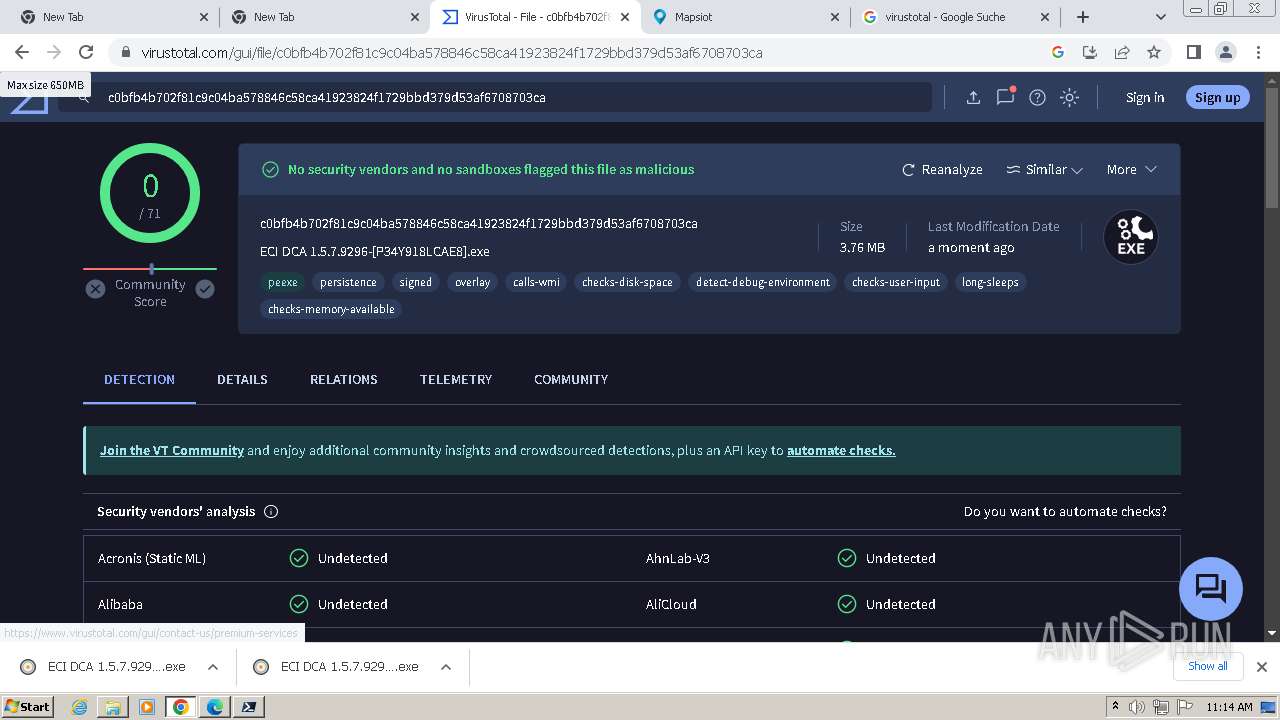Click the share page icon in address bar

1122,52
